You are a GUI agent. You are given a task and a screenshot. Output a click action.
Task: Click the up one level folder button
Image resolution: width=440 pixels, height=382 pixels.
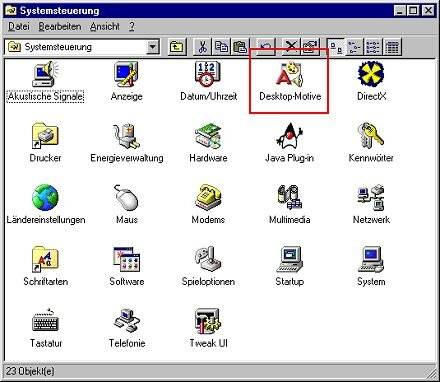click(176, 47)
